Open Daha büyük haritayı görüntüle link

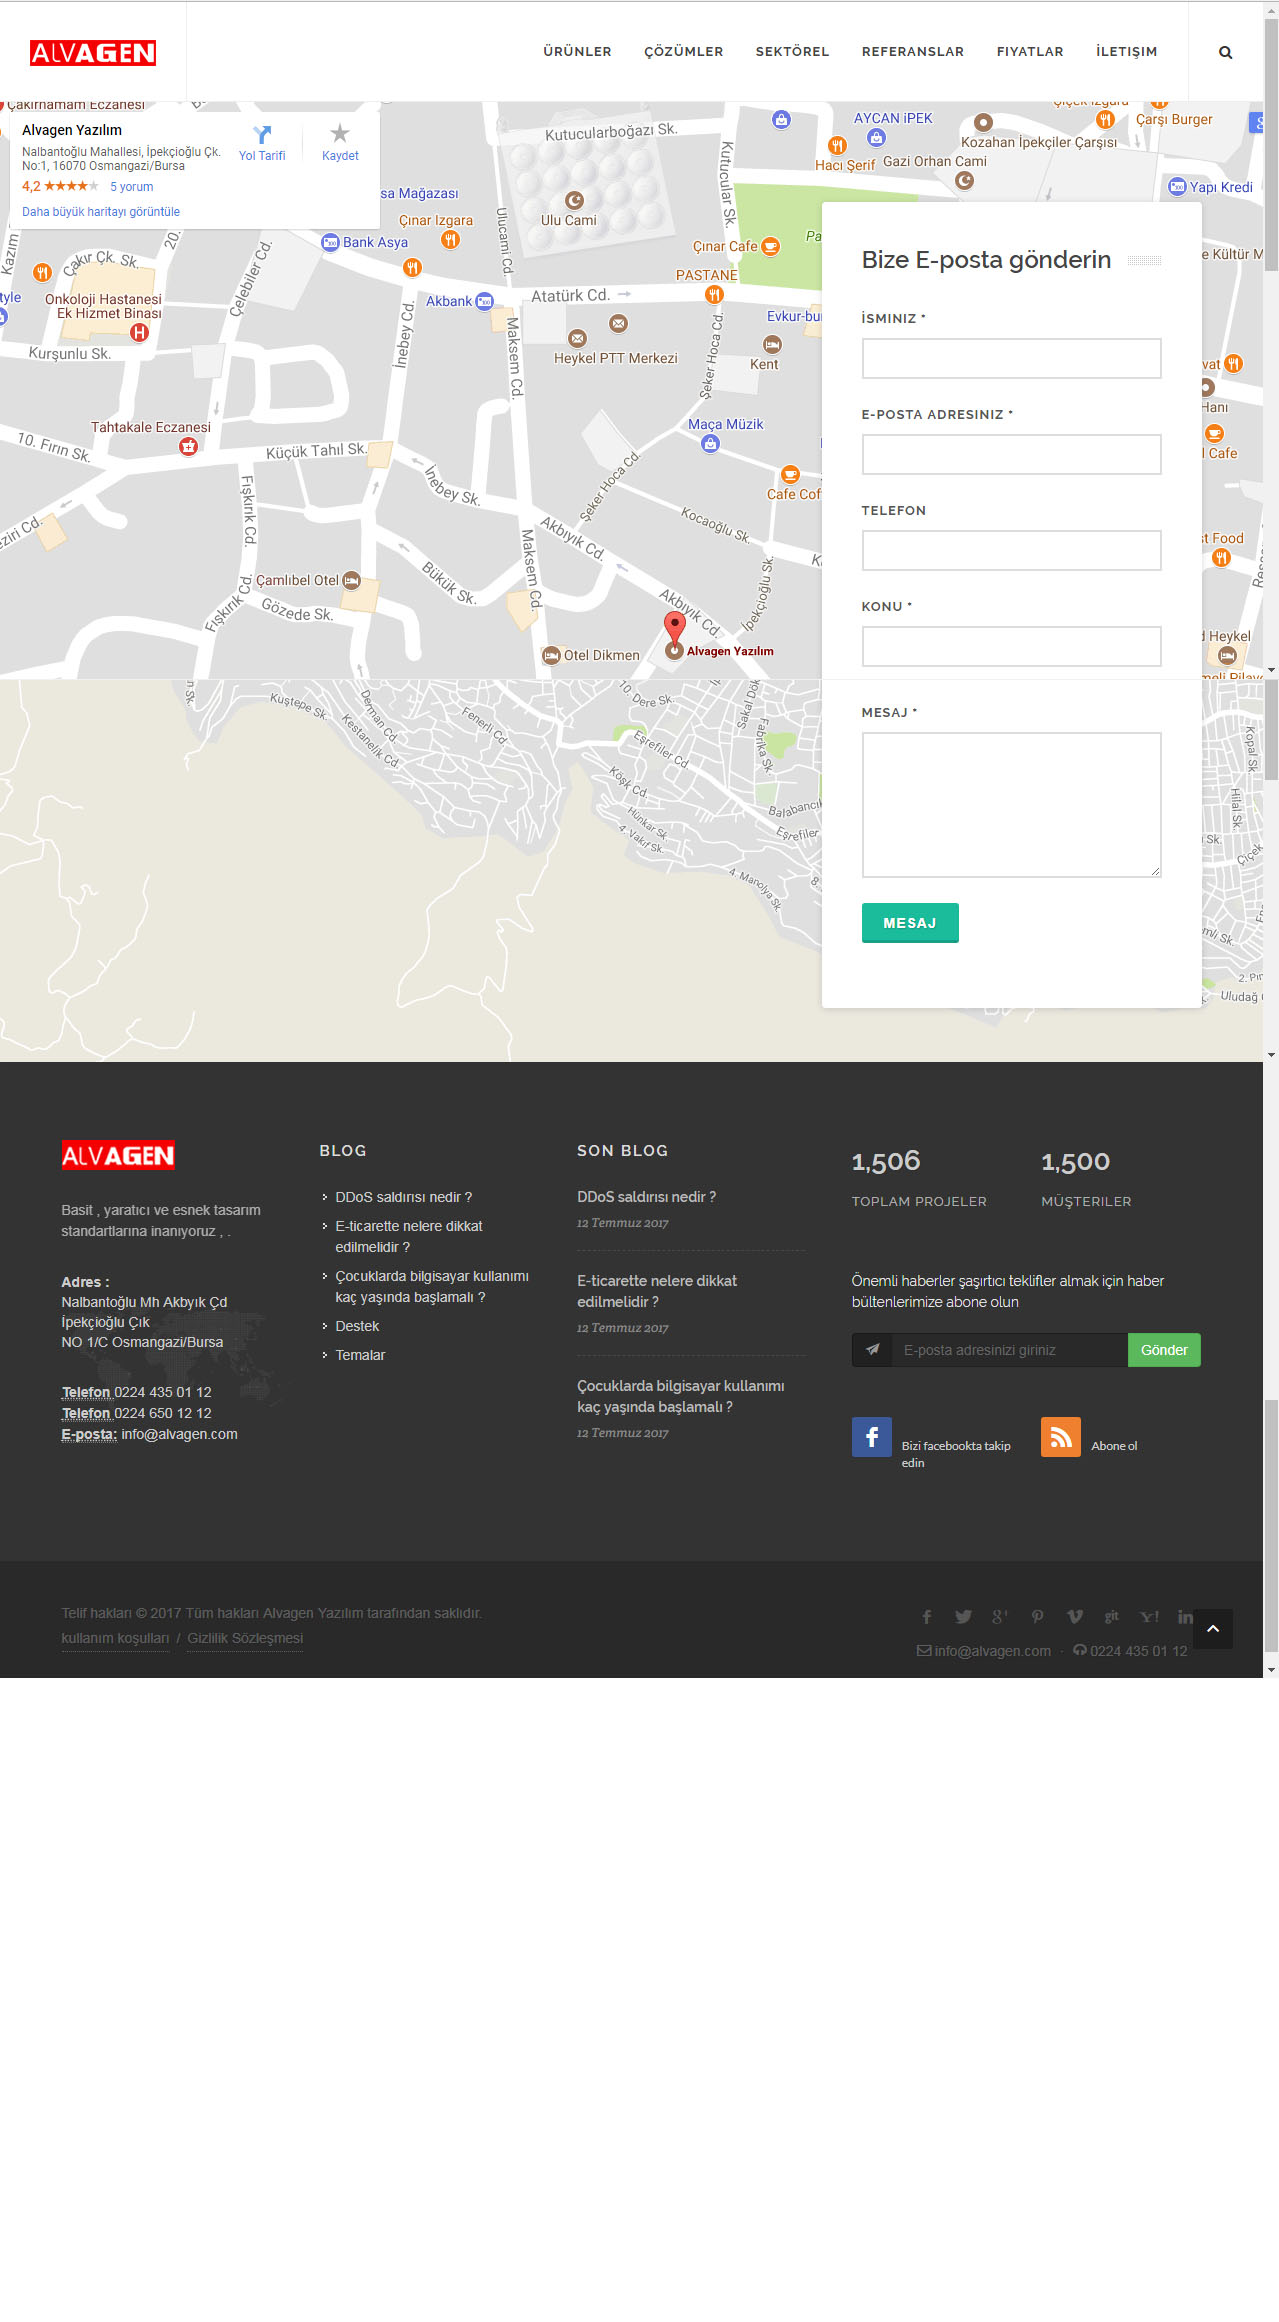tap(101, 212)
